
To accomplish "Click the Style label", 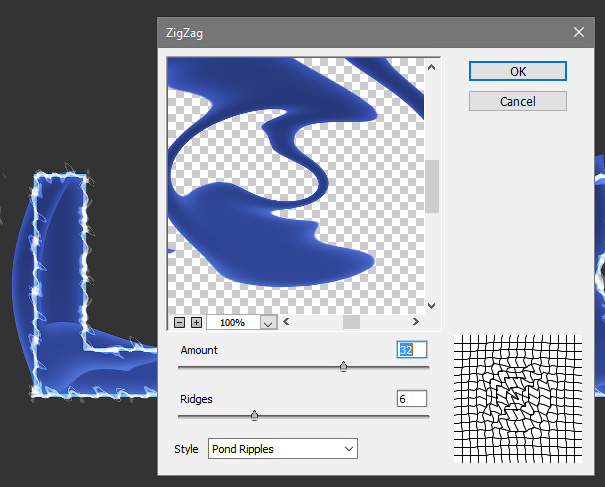I will [x=186, y=449].
